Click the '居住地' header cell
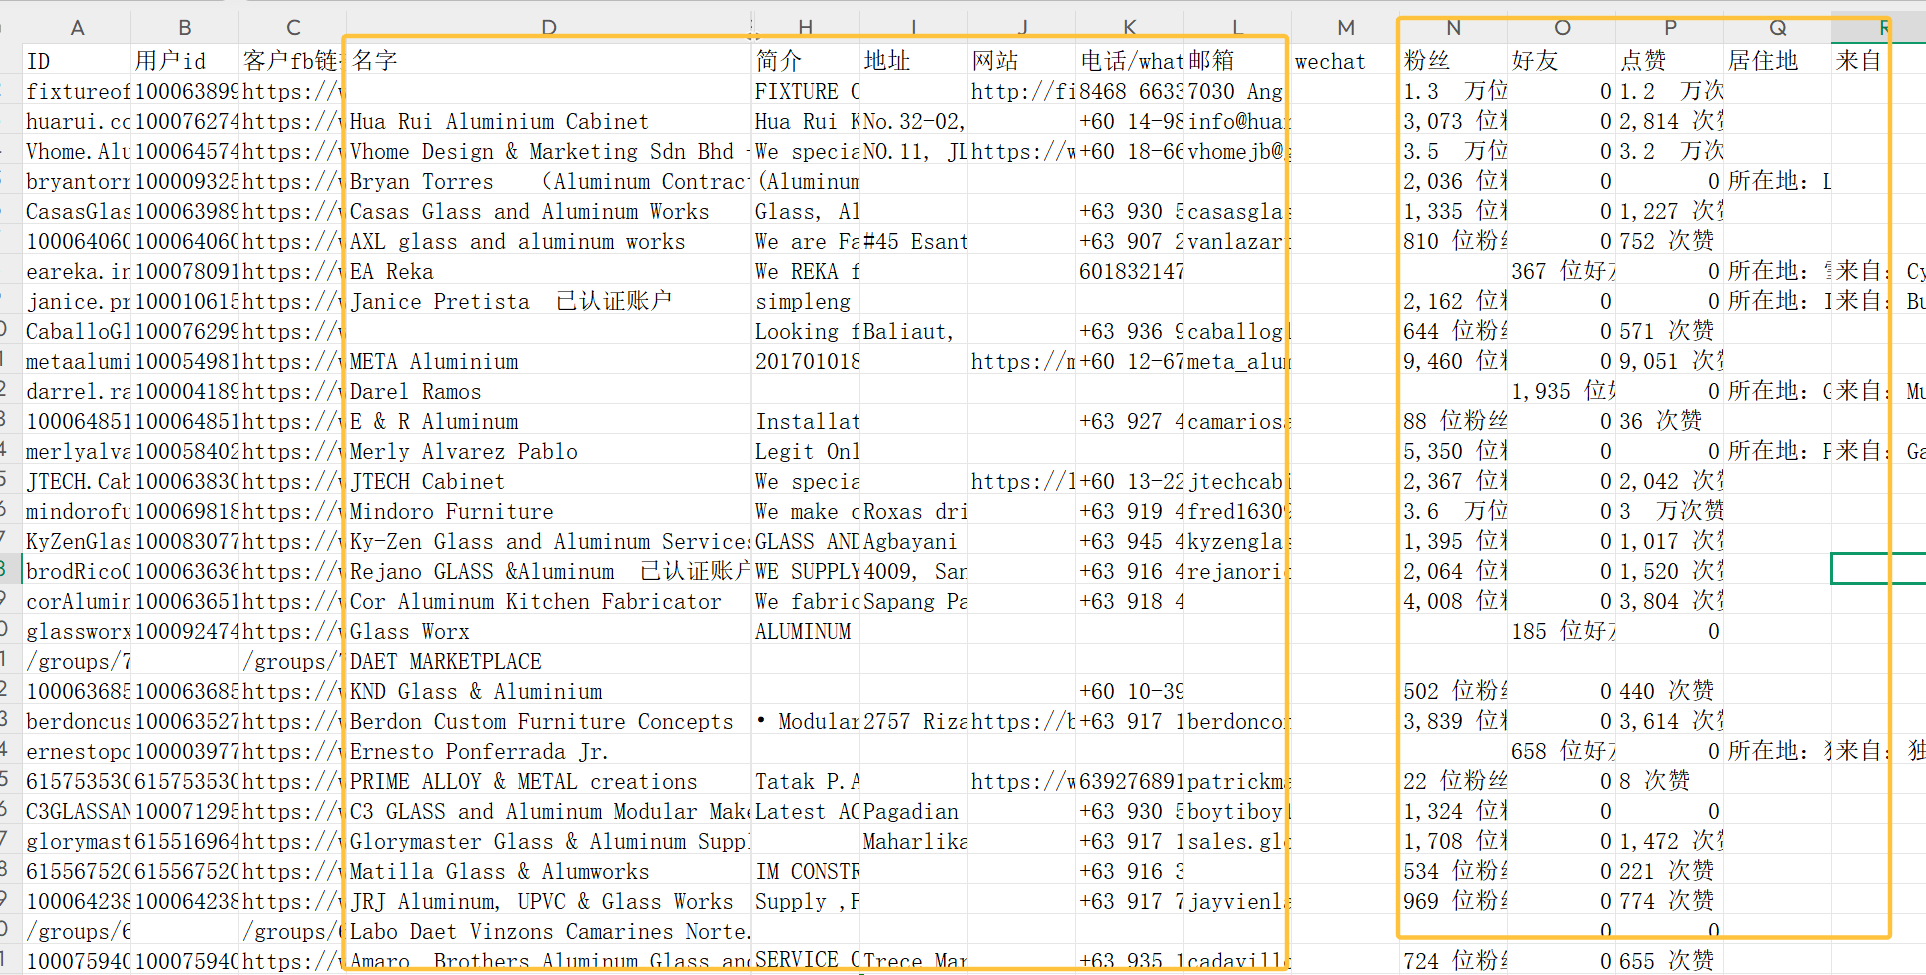The width and height of the screenshot is (1926, 975). tap(1778, 60)
